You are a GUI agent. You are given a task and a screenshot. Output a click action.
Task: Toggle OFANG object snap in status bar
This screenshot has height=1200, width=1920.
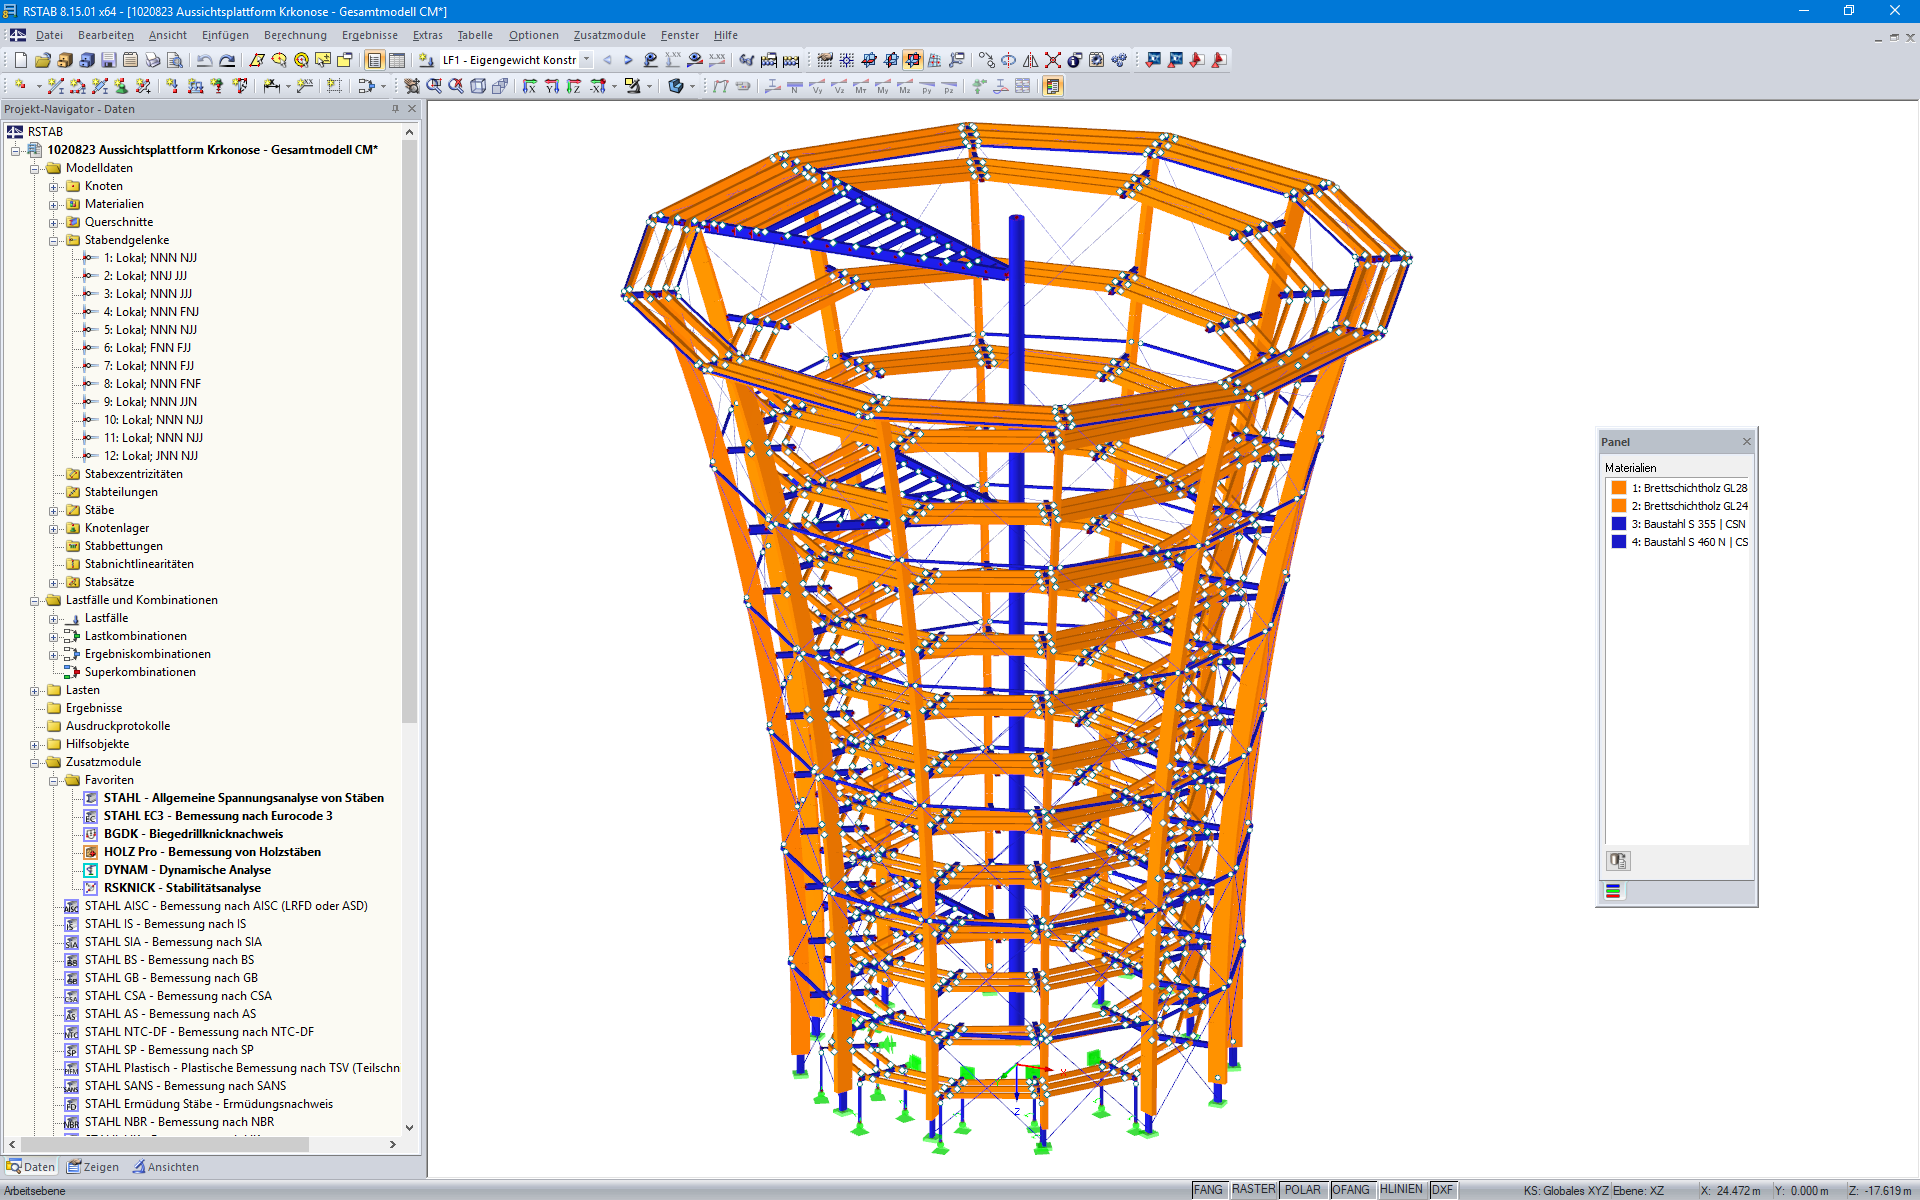click(x=1351, y=1190)
